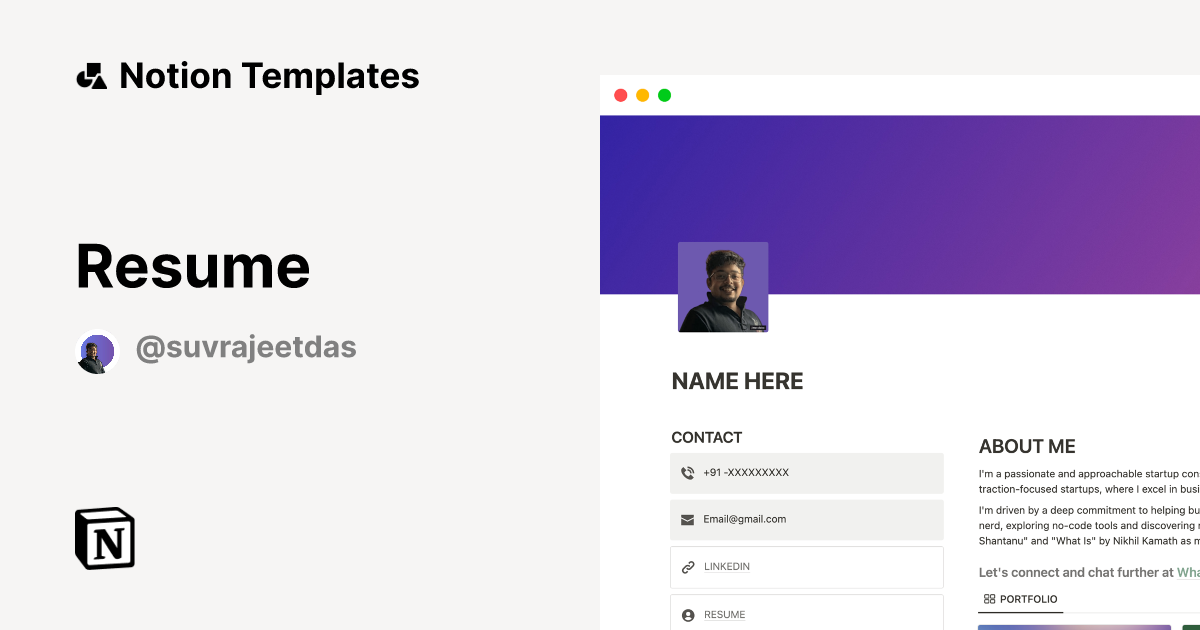The image size is (1200, 630).
Task: Click the person icon beside RESUME
Action: (x=687, y=615)
